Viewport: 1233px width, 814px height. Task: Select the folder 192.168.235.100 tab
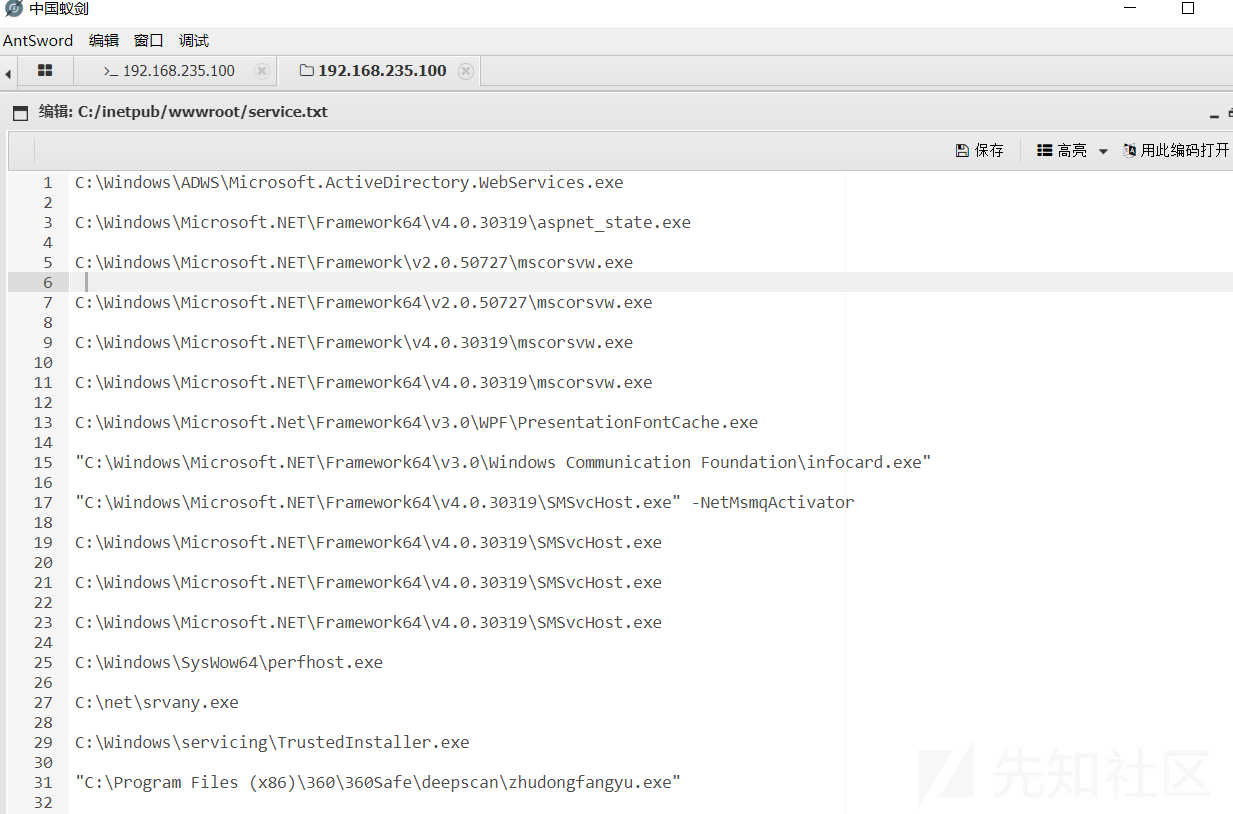[x=373, y=71]
